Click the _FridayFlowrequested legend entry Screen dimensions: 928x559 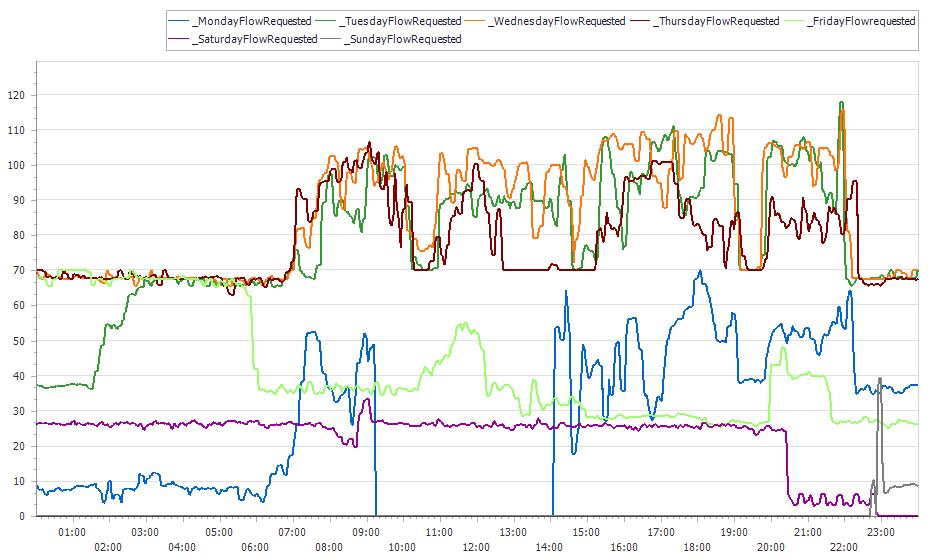pyautogui.click(x=850, y=21)
